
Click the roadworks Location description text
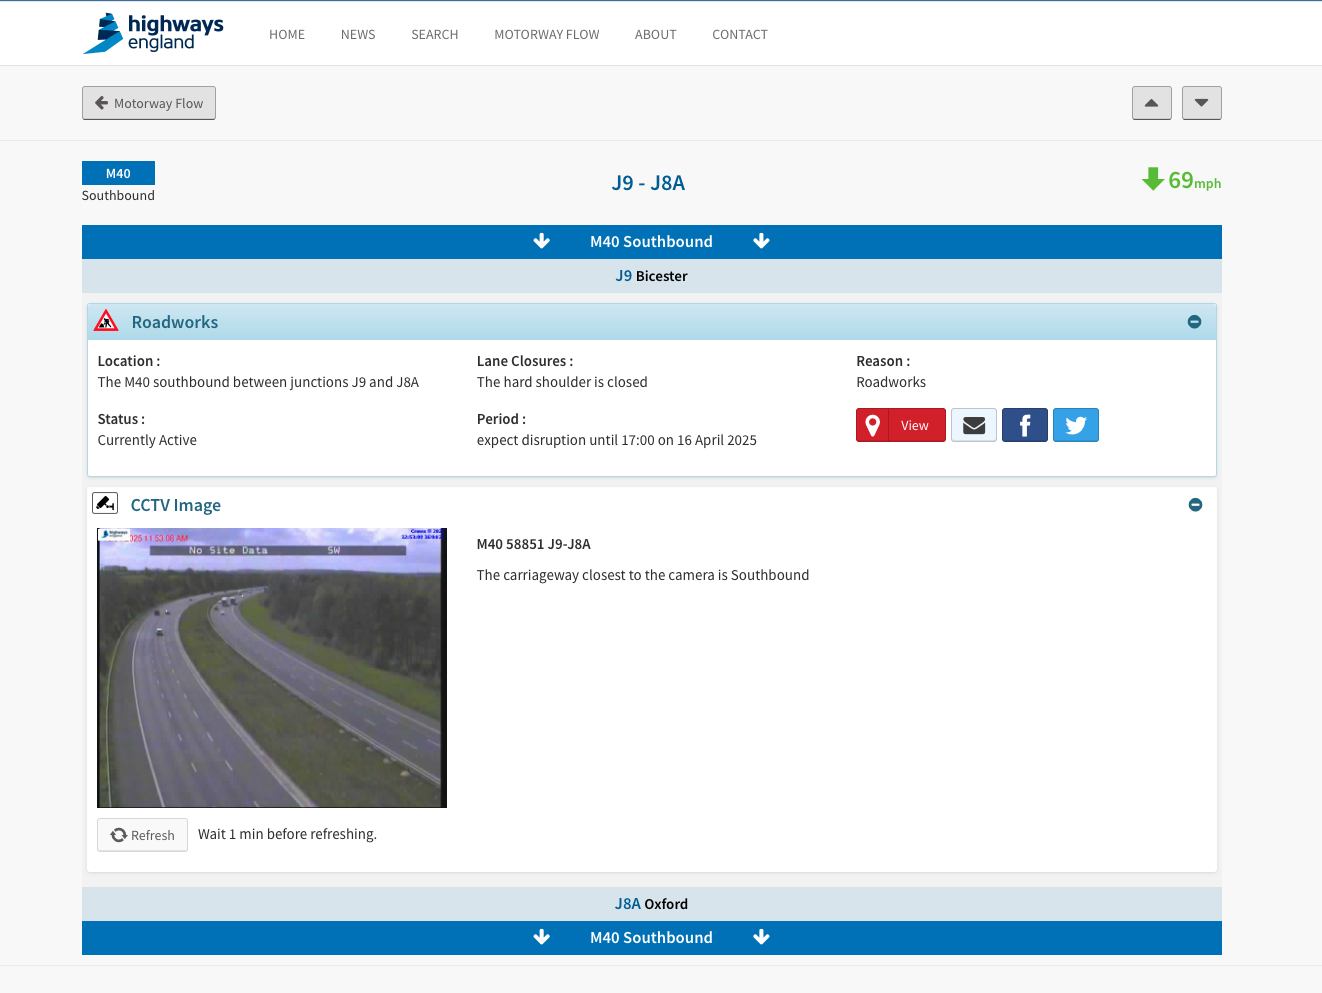coord(258,382)
